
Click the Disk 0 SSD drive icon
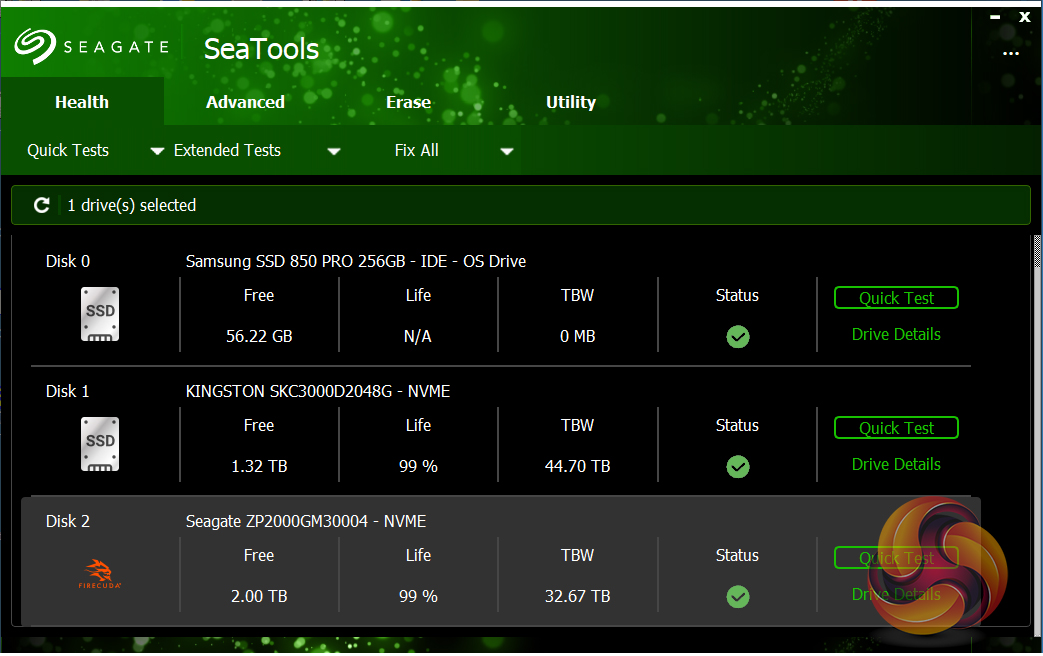coord(100,315)
